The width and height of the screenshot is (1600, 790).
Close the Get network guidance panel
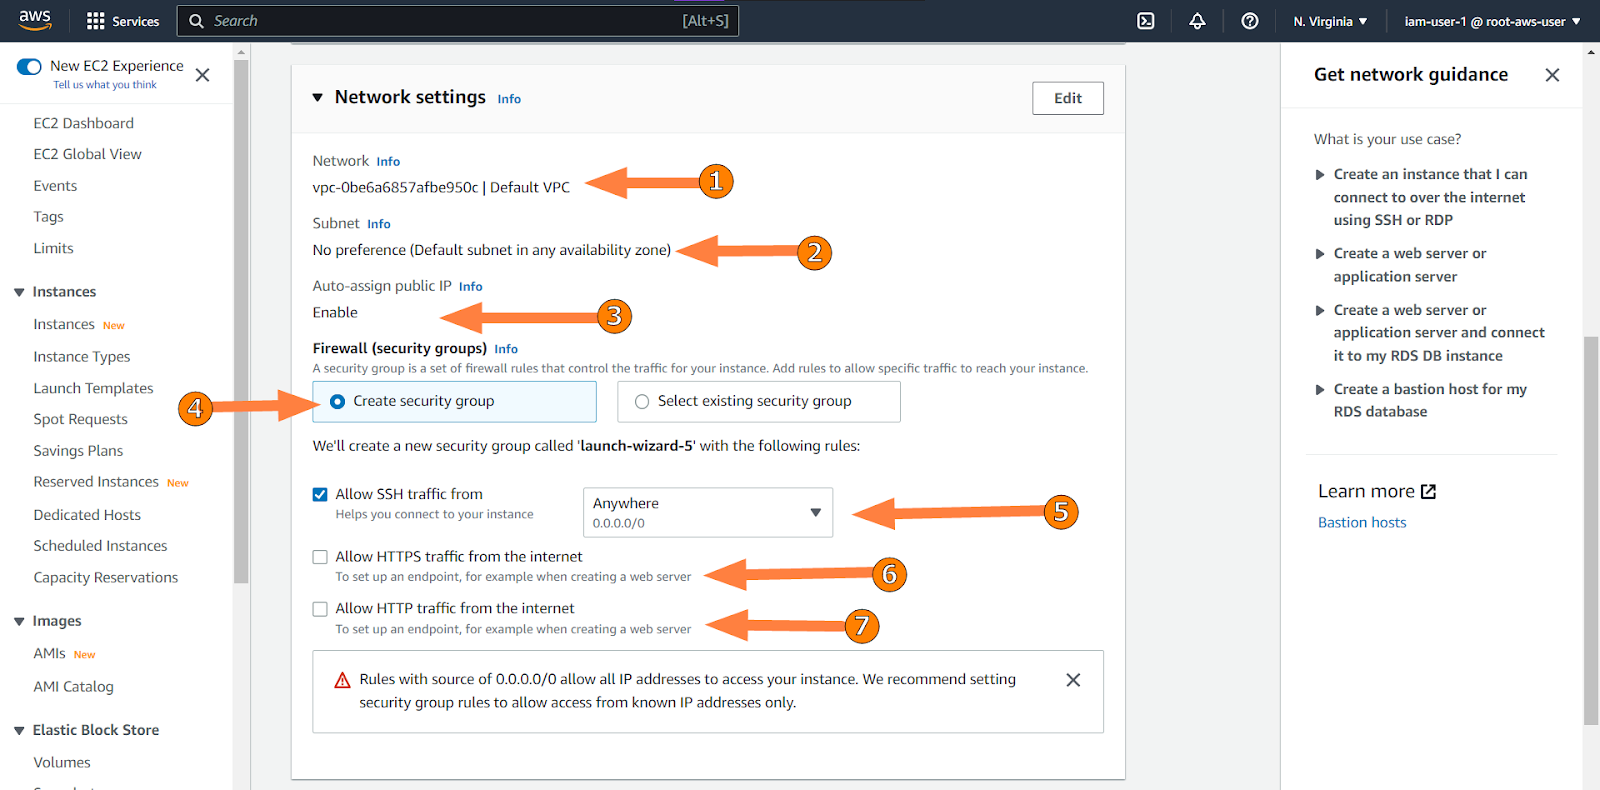[x=1552, y=75]
